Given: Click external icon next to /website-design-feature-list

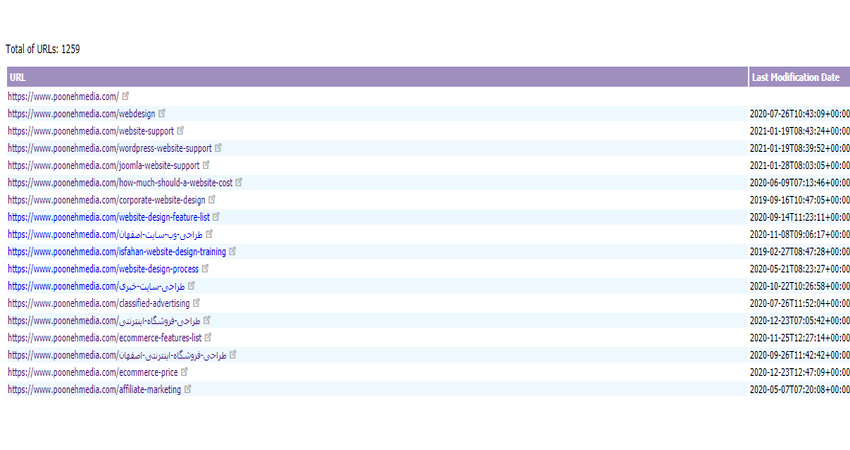Looking at the screenshot, I should (x=216, y=217).
